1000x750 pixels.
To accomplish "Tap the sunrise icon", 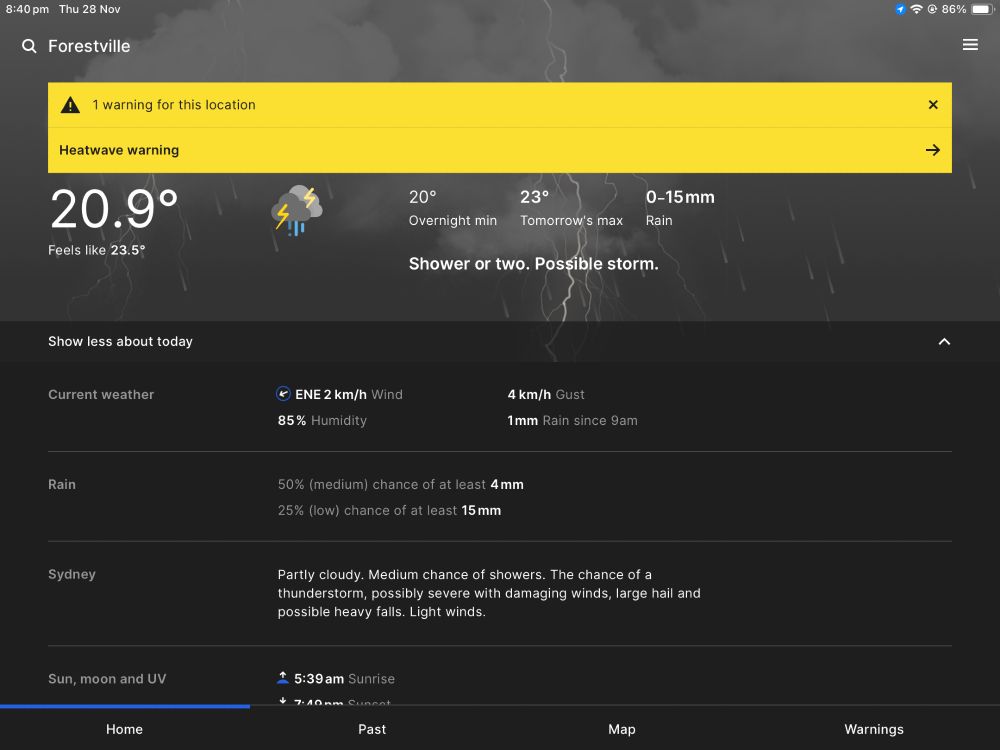I will [283, 678].
